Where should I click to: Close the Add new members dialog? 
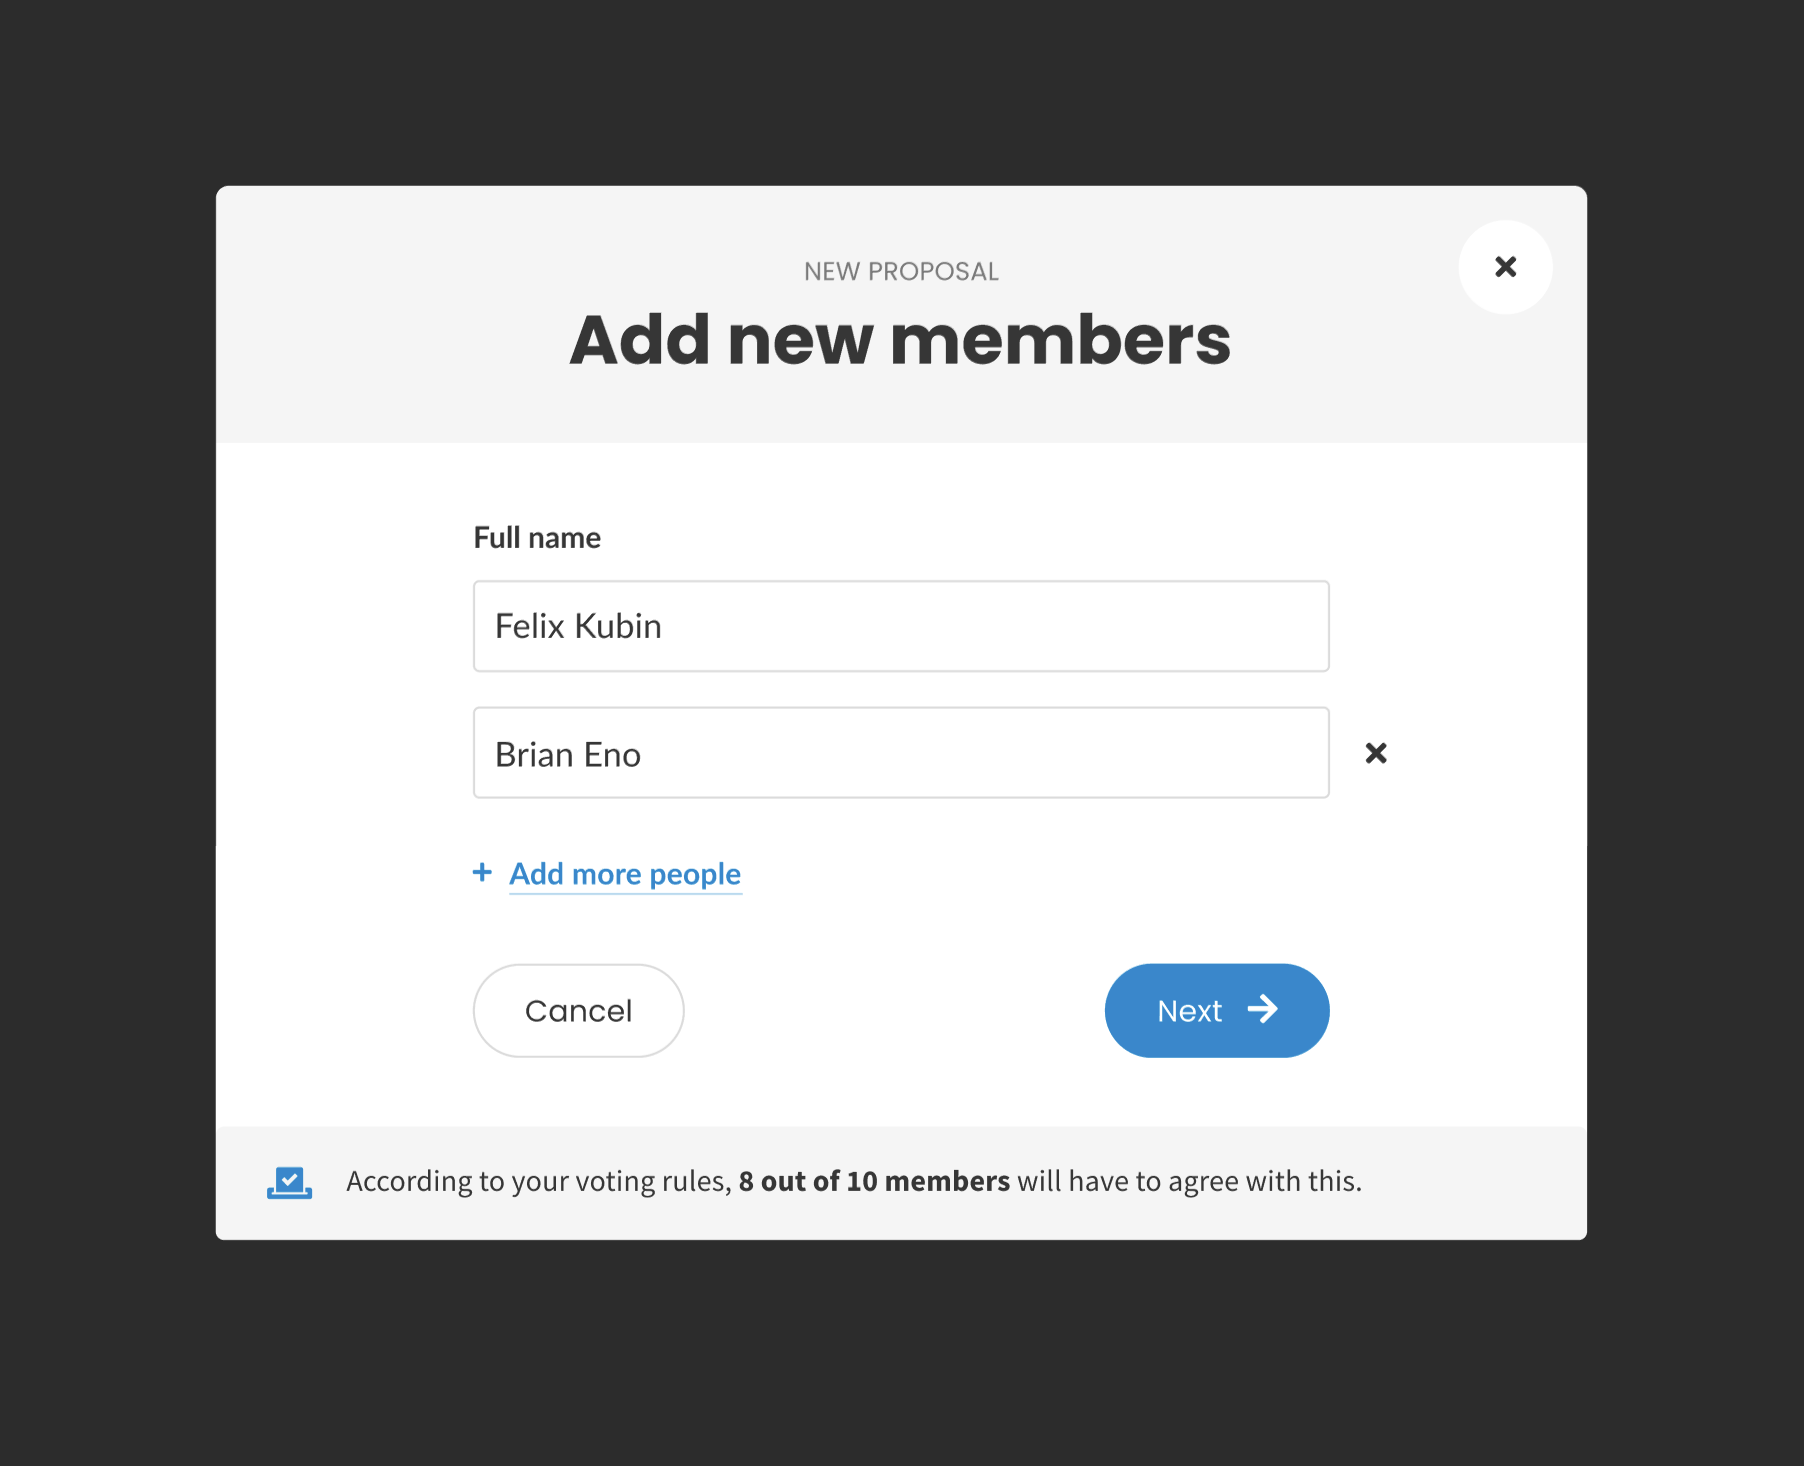click(1505, 267)
